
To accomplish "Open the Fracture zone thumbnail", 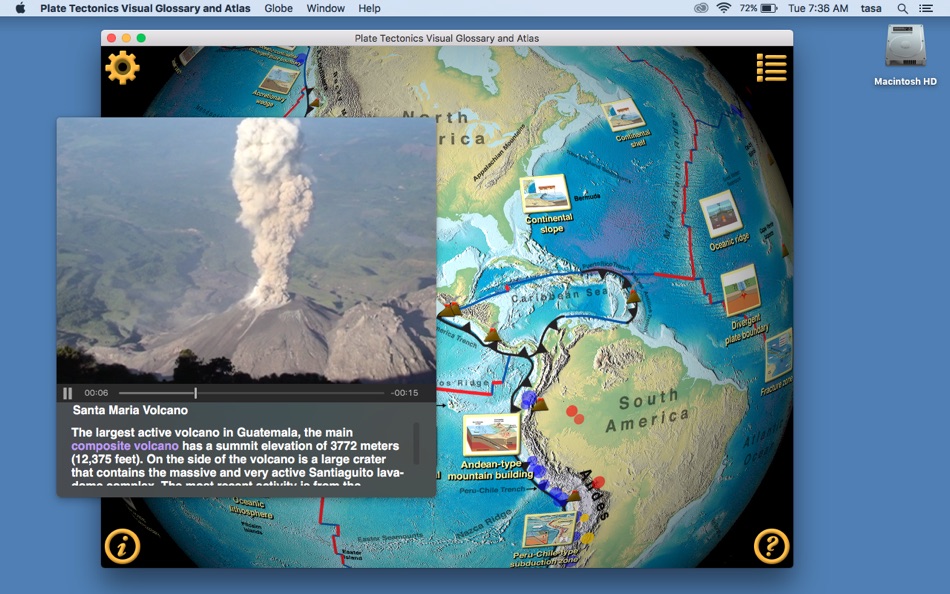I will tap(779, 355).
